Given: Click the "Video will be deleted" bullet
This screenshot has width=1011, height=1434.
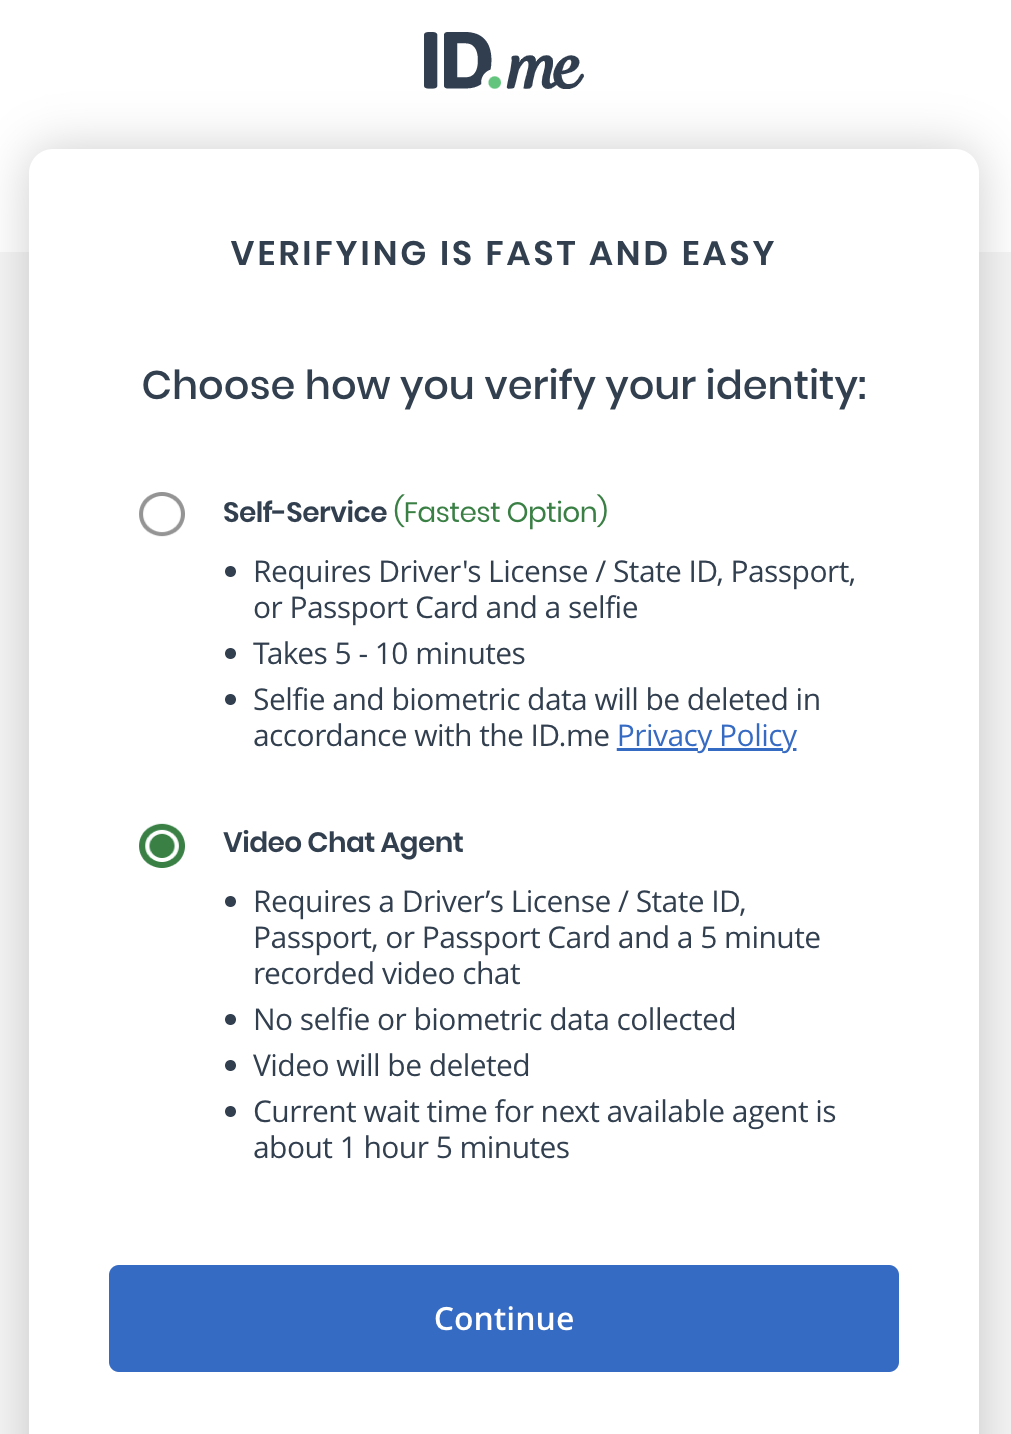Looking at the screenshot, I should pos(391,1066).
